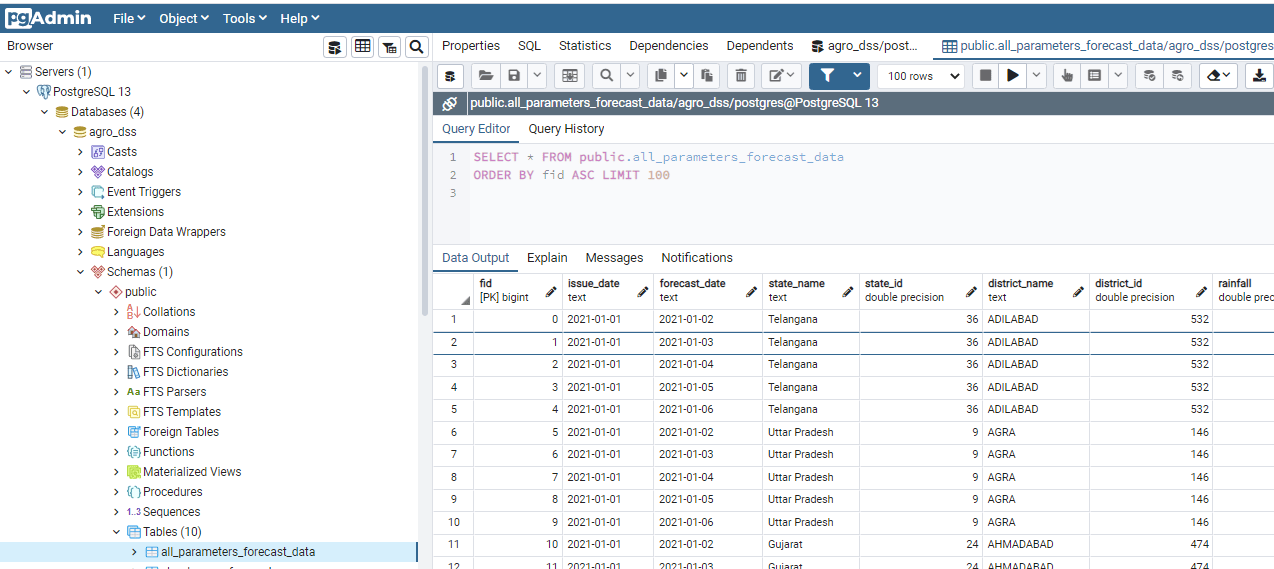Click the Copy rows icon
This screenshot has height=569, width=1274.
click(660, 75)
